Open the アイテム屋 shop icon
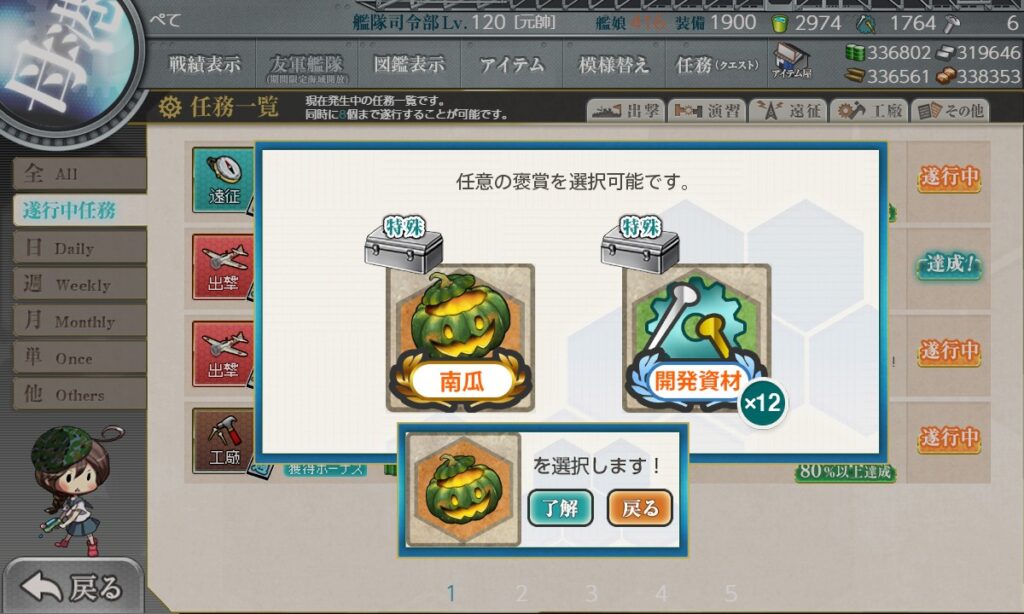 [791, 61]
